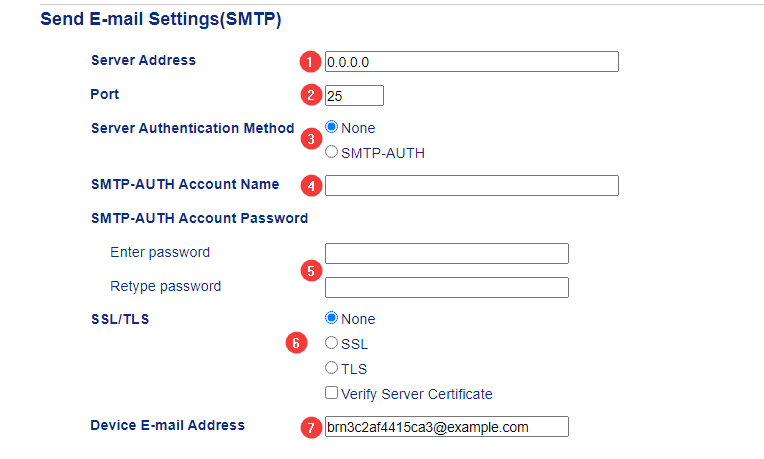Pick the SSL radio option
This screenshot has height=459, width=764.
(332, 343)
